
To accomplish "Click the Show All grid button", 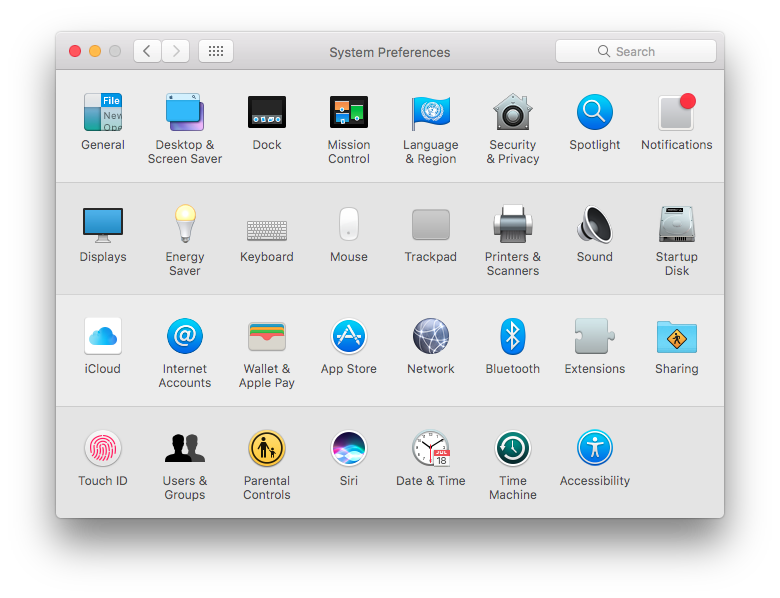I will click(x=216, y=51).
